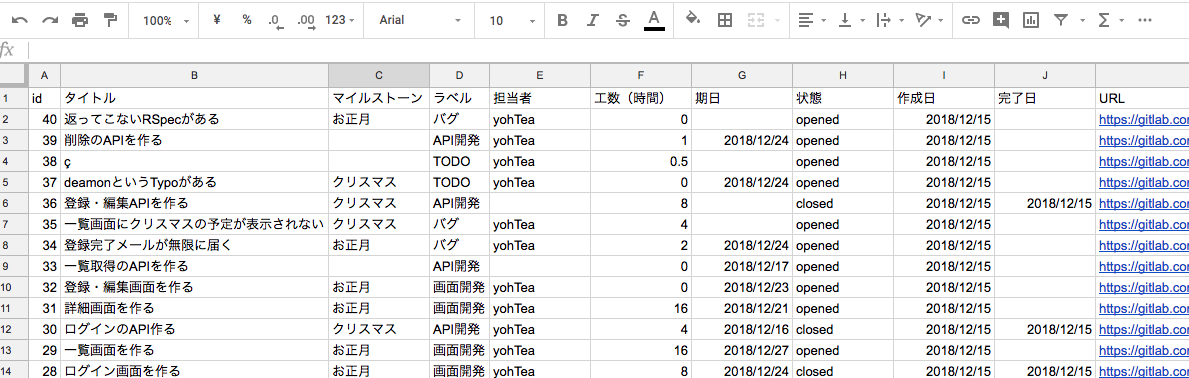The height and width of the screenshot is (378, 1189).
Task: Select the id cell '35'
Action: (x=45, y=224)
